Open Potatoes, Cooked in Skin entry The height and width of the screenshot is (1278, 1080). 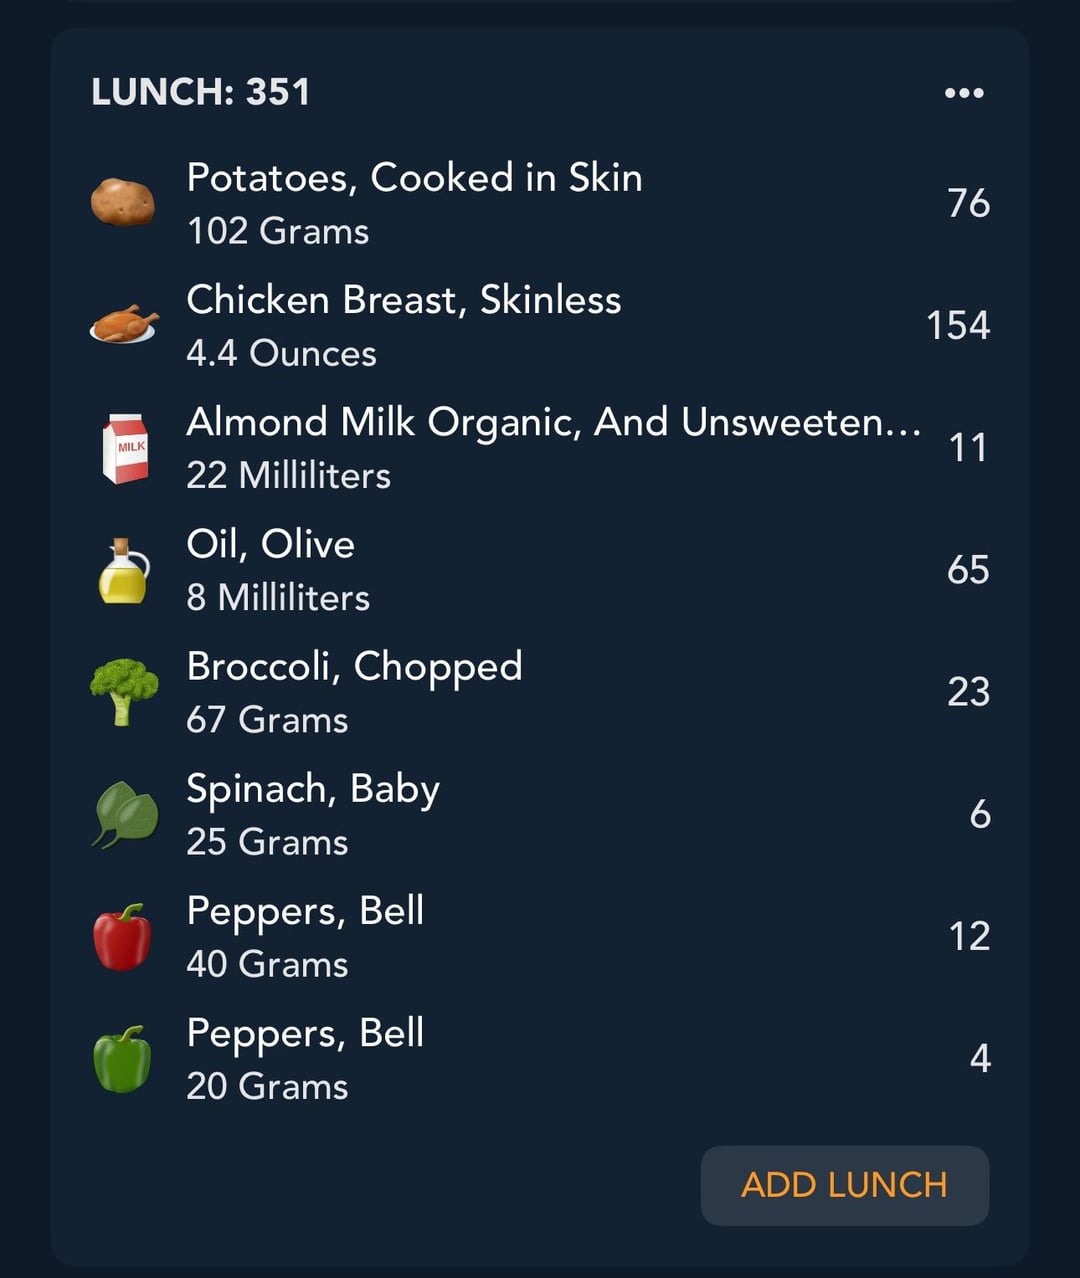tap(540, 203)
